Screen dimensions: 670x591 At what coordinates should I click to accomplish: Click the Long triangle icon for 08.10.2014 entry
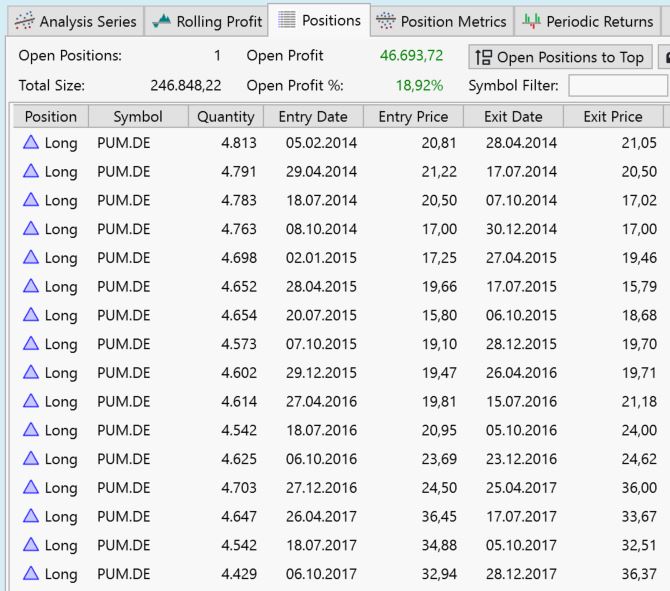coord(29,229)
